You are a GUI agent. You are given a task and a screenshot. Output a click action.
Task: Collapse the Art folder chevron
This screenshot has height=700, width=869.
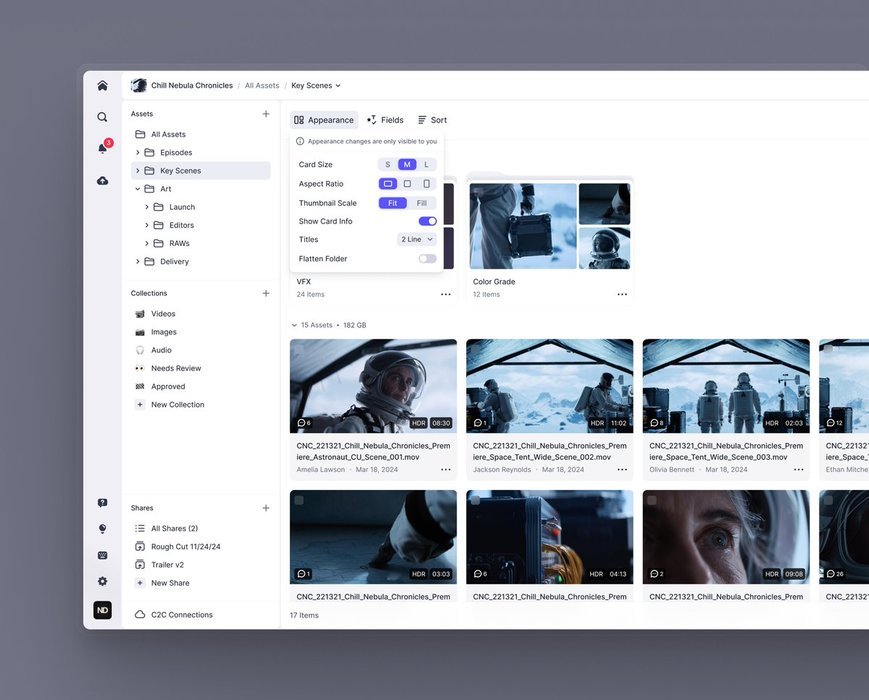click(137, 189)
